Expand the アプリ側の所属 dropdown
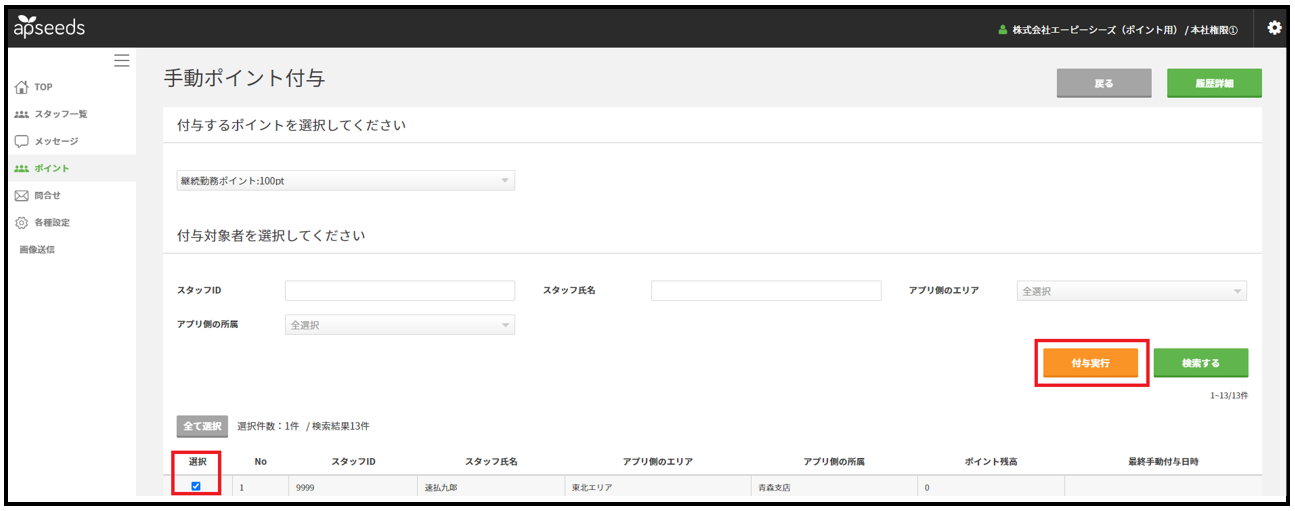The height and width of the screenshot is (511, 1295). click(x=400, y=325)
